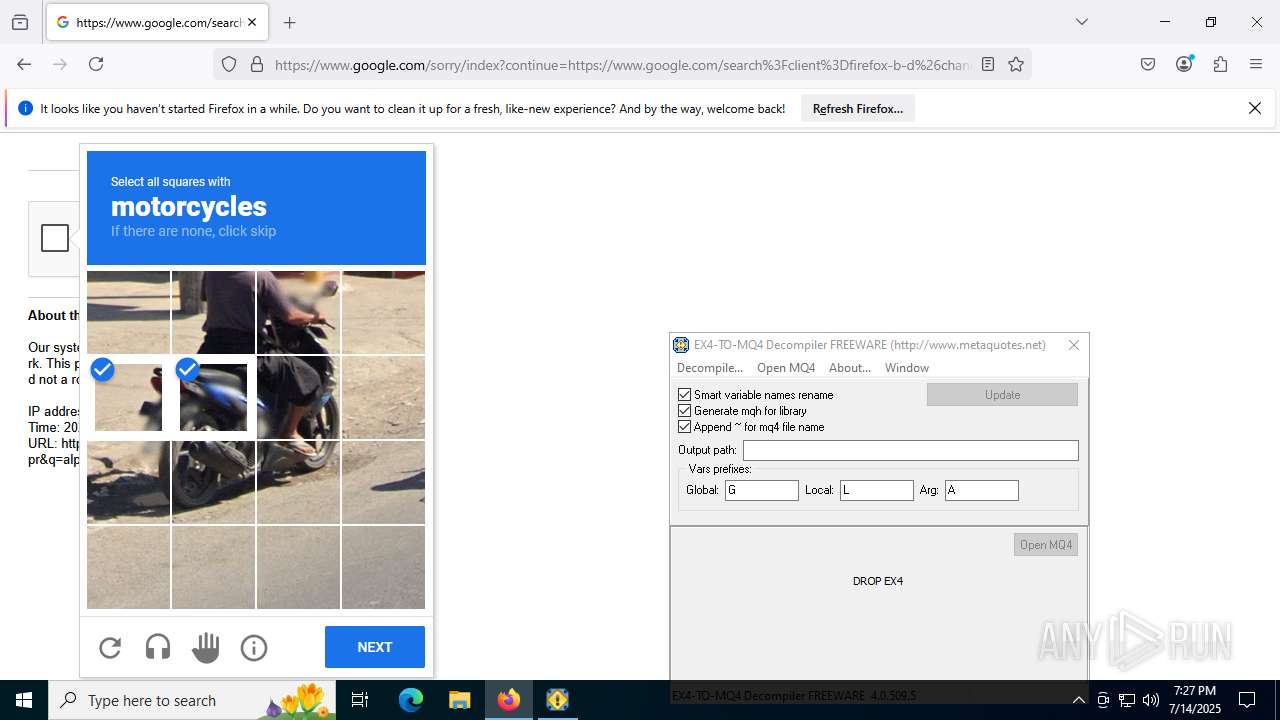Open captcha help info icon
Image resolution: width=1280 pixels, height=720 pixels.
tap(254, 648)
